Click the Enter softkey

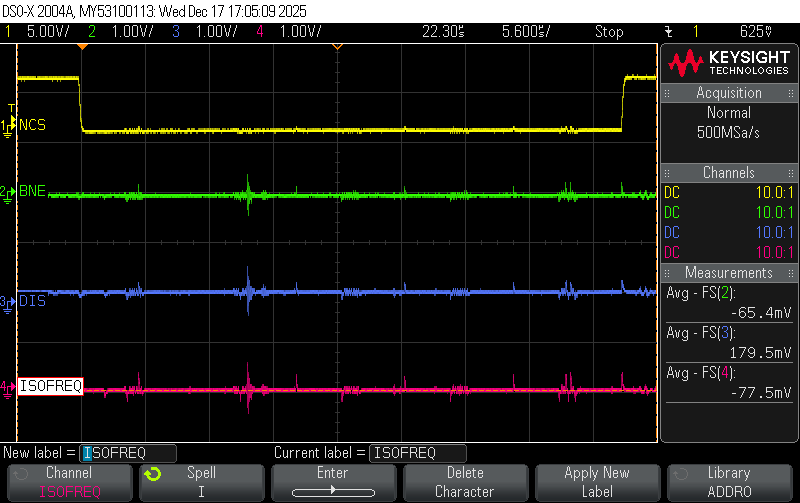333,483
